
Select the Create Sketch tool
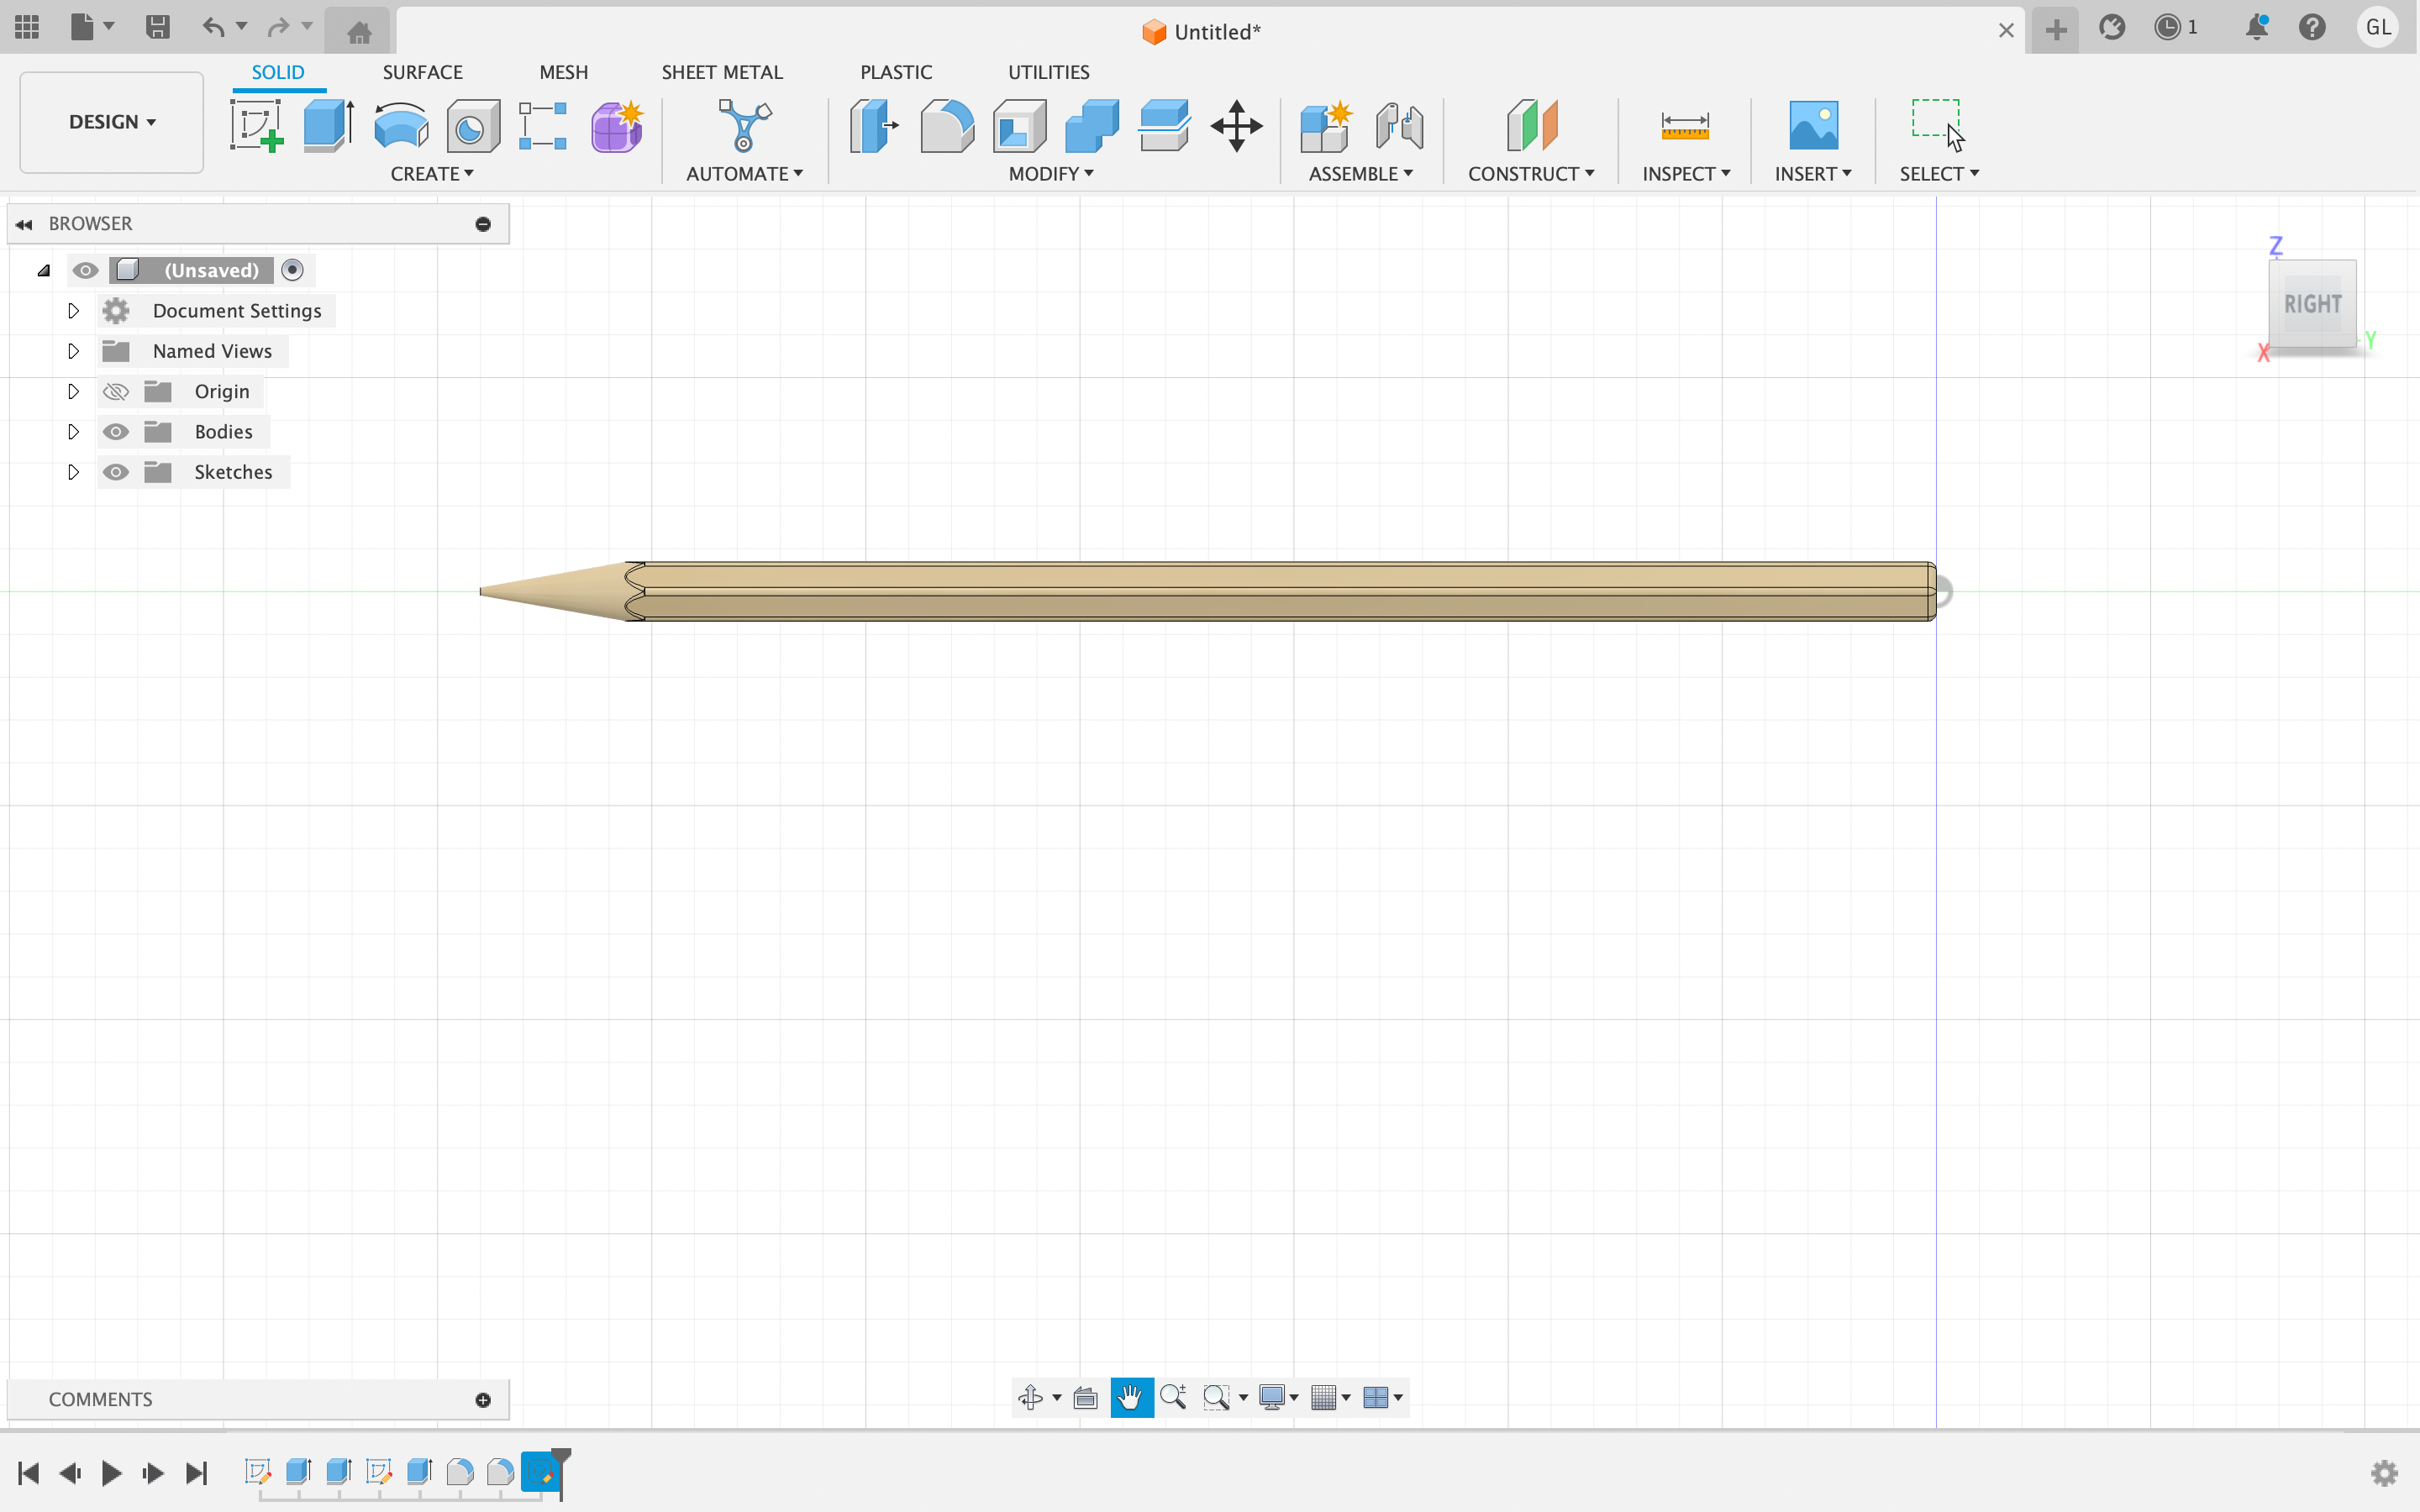point(257,126)
